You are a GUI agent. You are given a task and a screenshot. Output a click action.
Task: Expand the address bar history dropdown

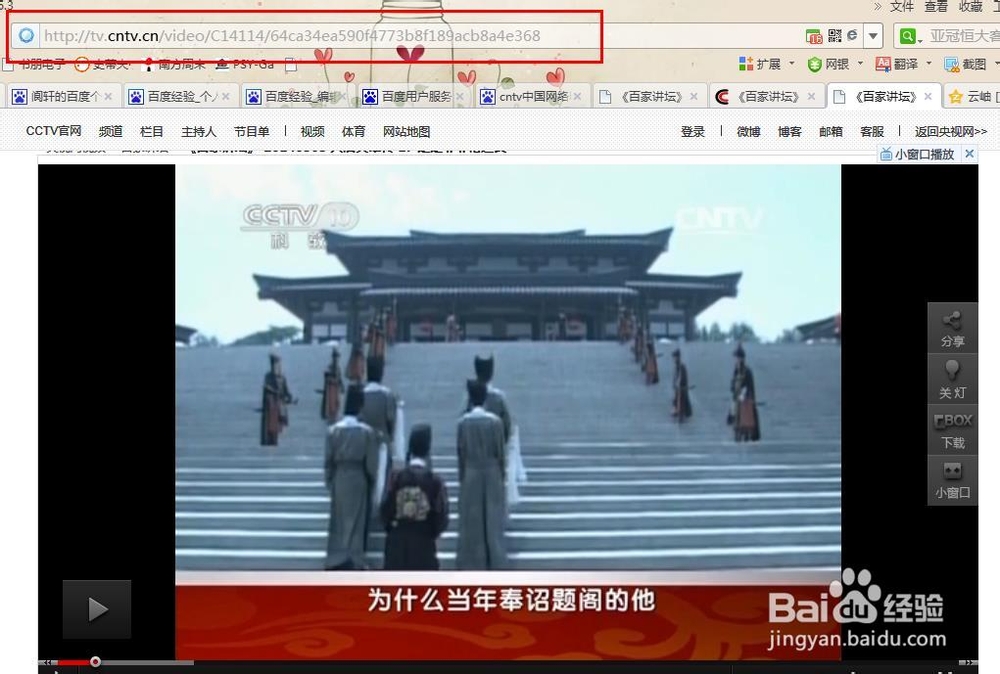point(873,36)
